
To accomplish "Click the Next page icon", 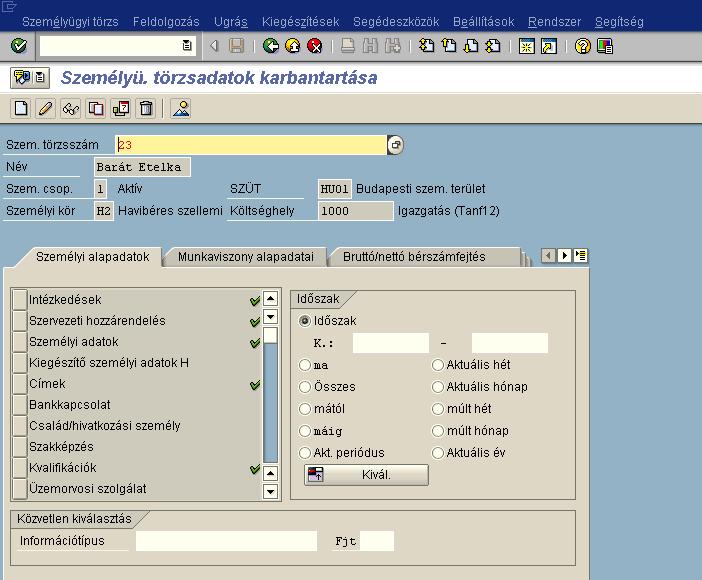I will point(471,46).
